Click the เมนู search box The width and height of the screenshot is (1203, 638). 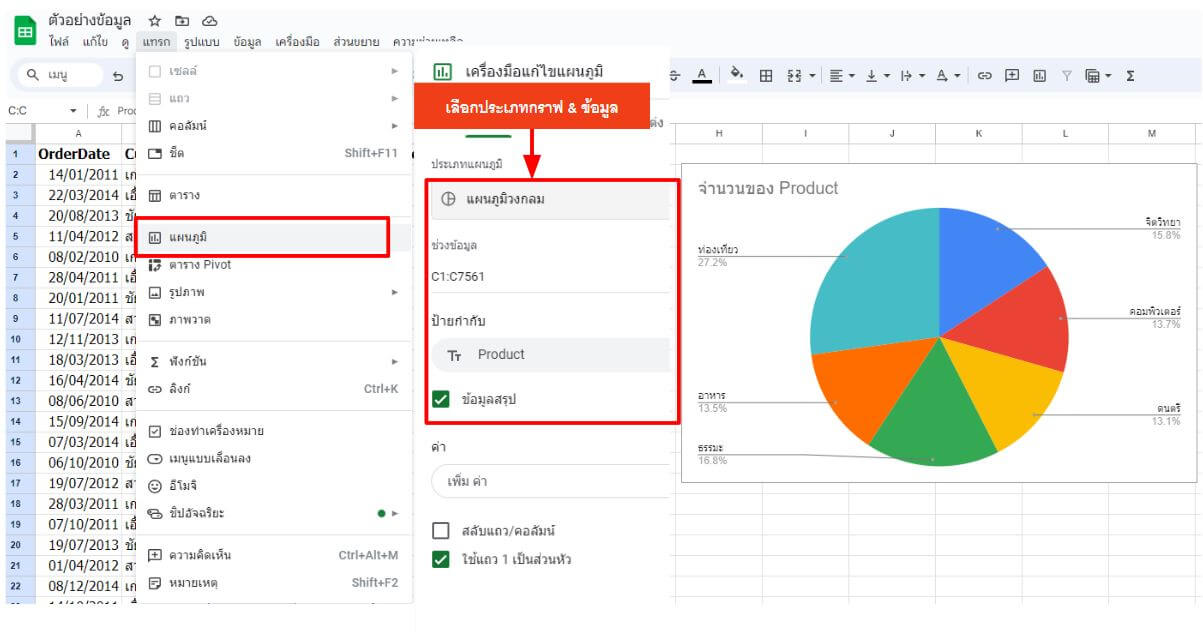(59, 75)
